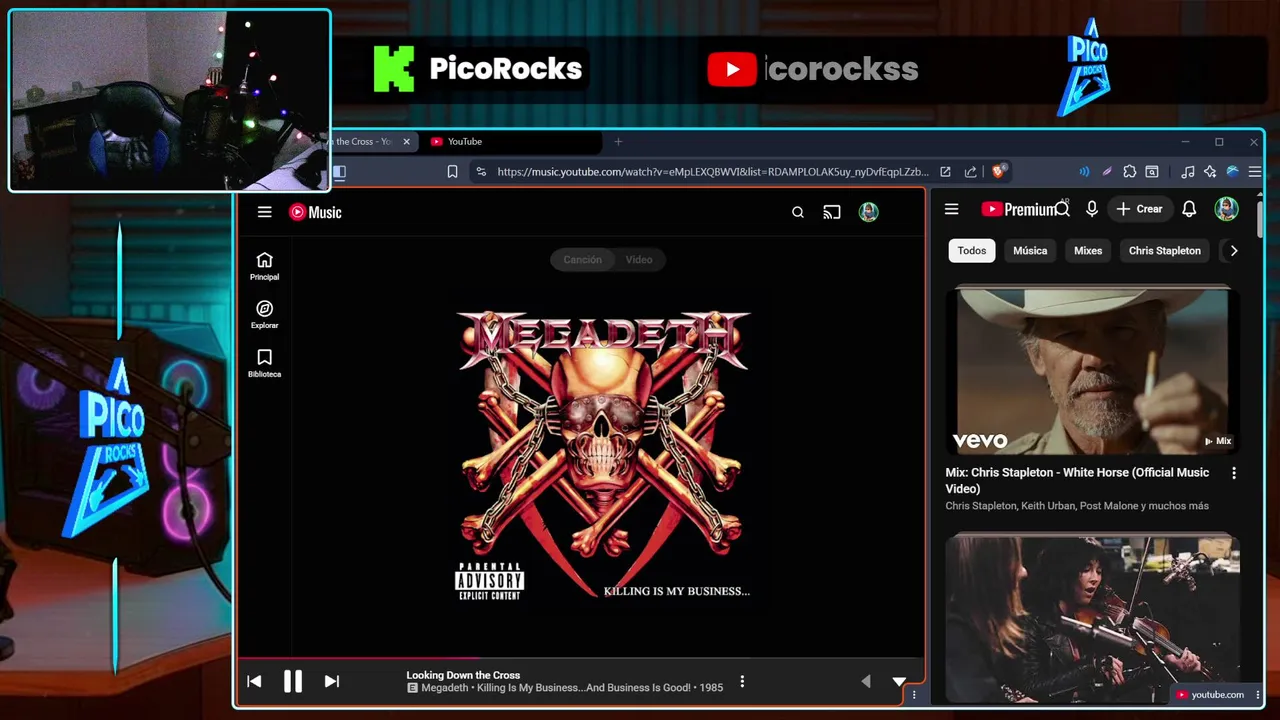Select the Todos filter chip

point(972,251)
